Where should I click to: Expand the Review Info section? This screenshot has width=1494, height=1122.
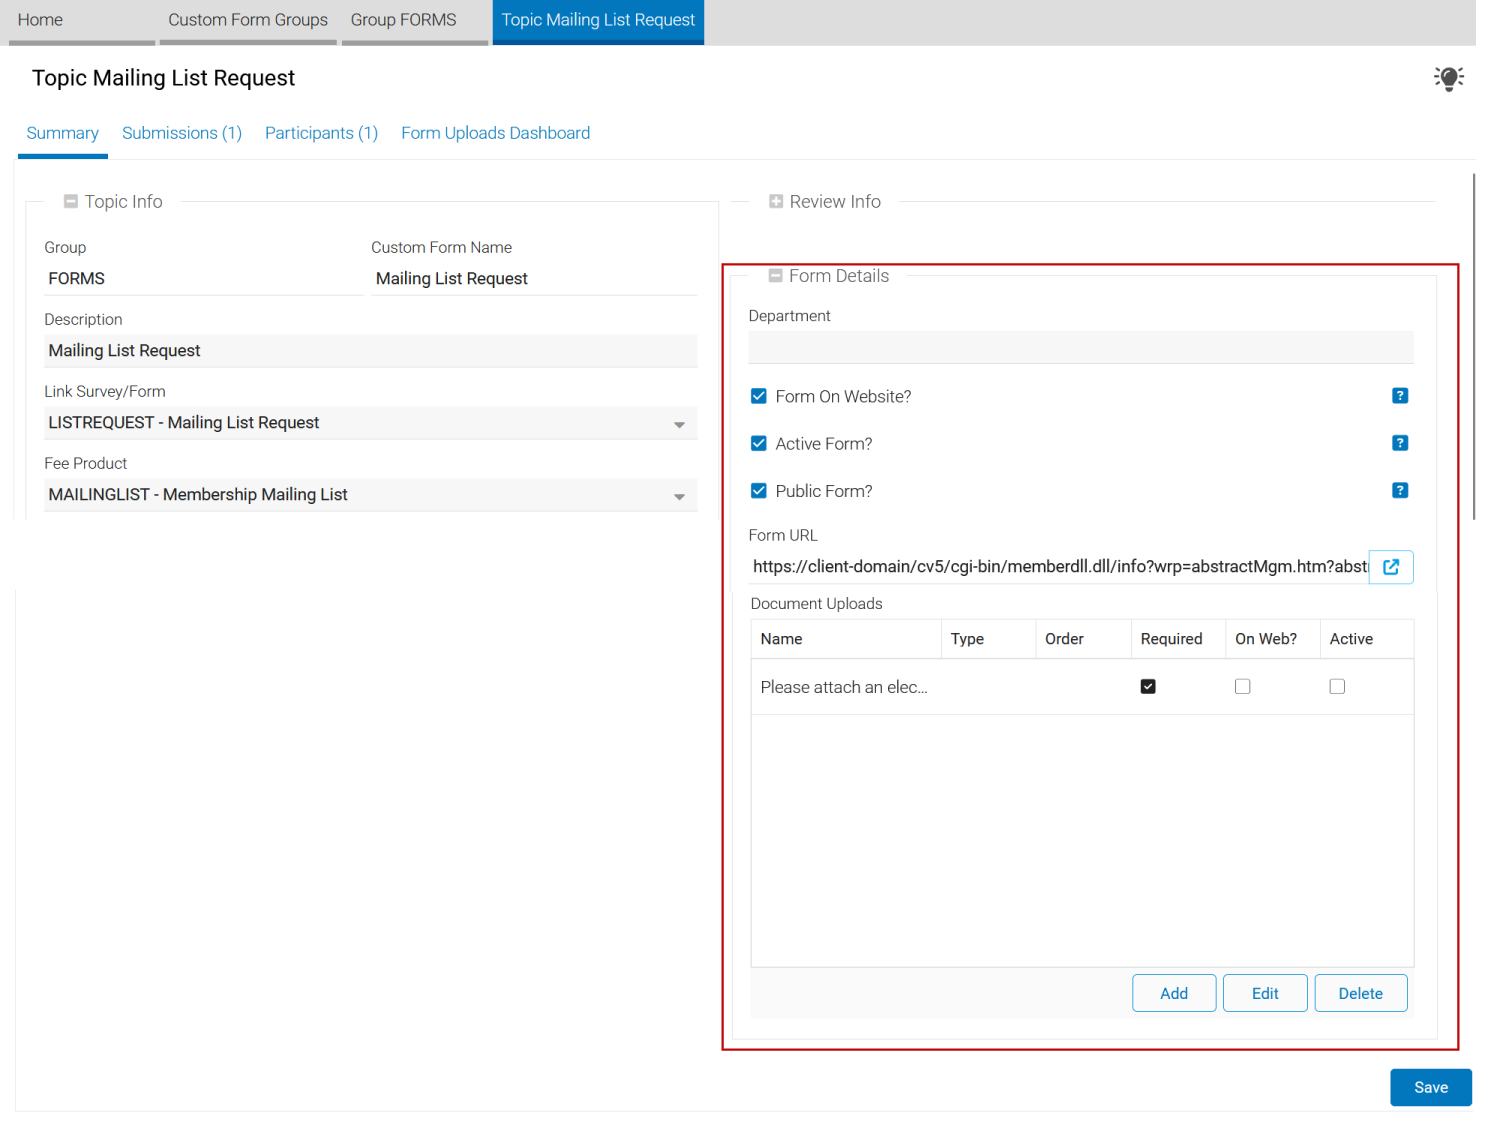pyautogui.click(x=776, y=201)
